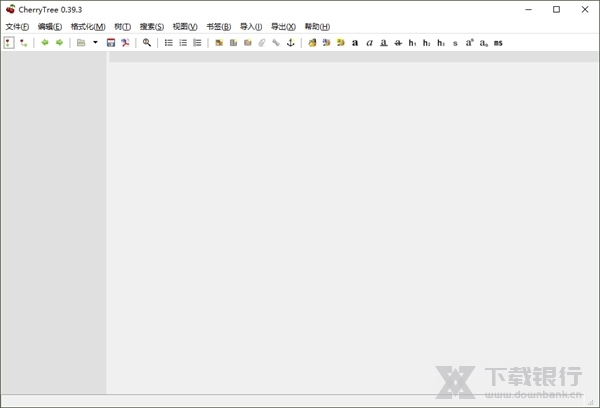The width and height of the screenshot is (600, 408).
Task: Insert a bulleted list
Action: [168, 43]
